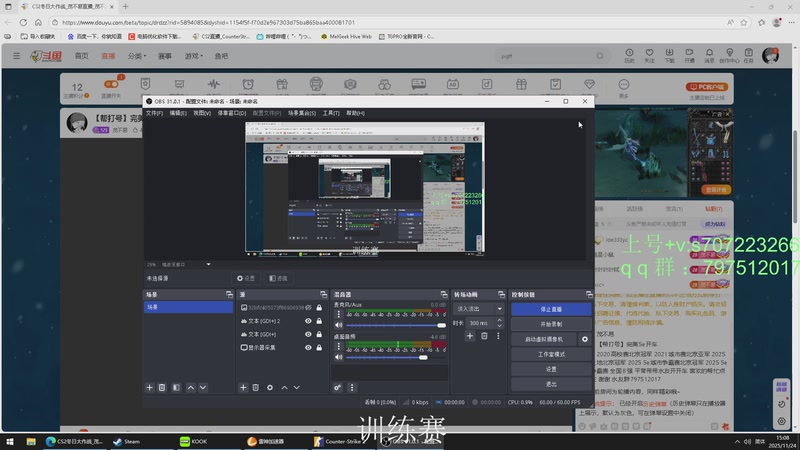
Task: Open source properties gear icon
Action: 270,388
